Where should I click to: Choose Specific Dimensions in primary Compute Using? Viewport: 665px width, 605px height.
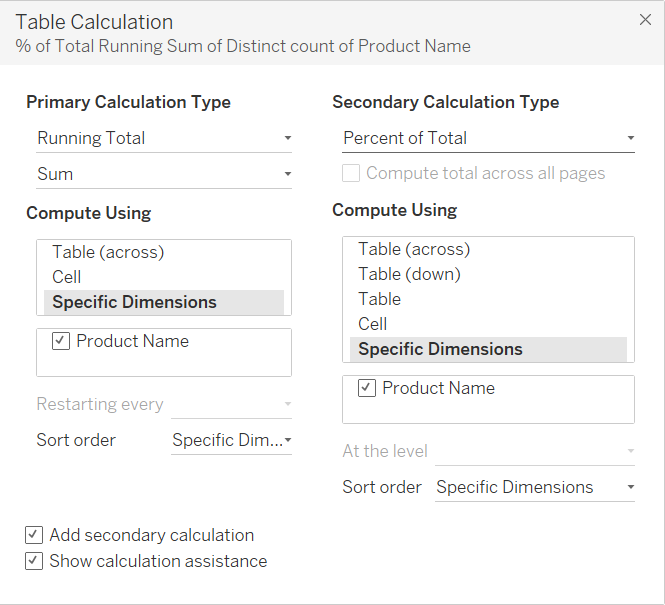point(134,302)
